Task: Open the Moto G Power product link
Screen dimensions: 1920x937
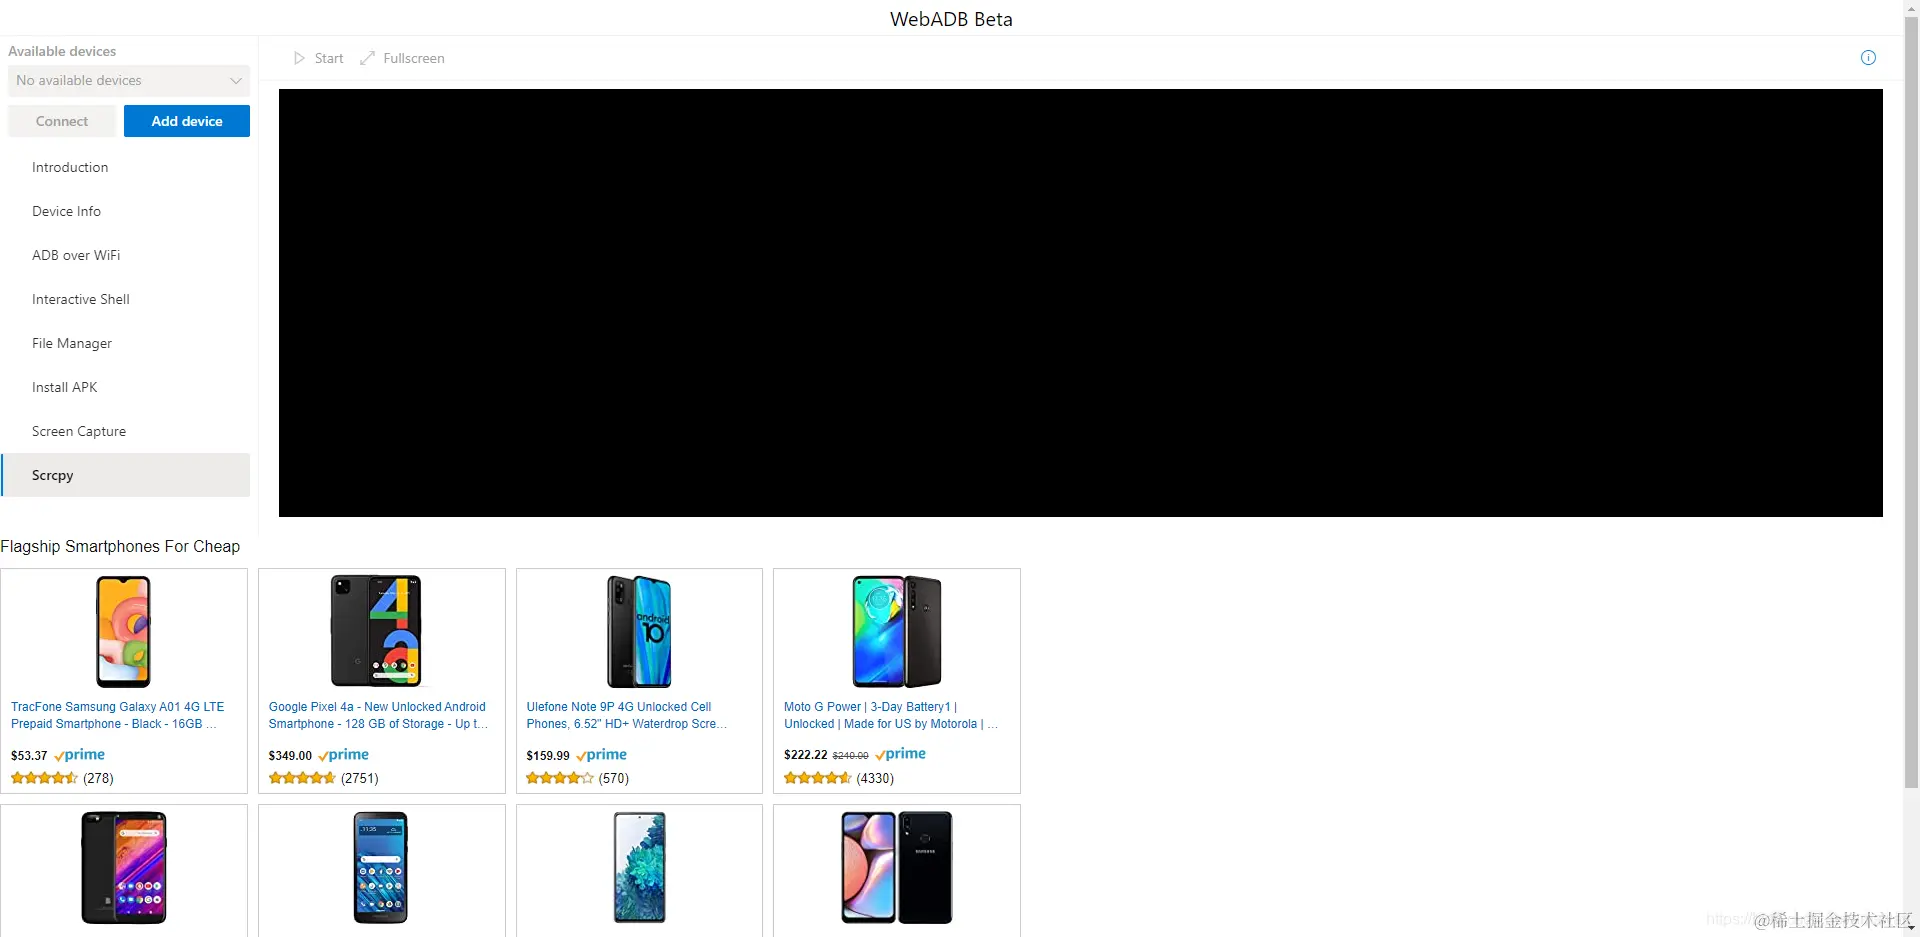Action: coord(890,715)
